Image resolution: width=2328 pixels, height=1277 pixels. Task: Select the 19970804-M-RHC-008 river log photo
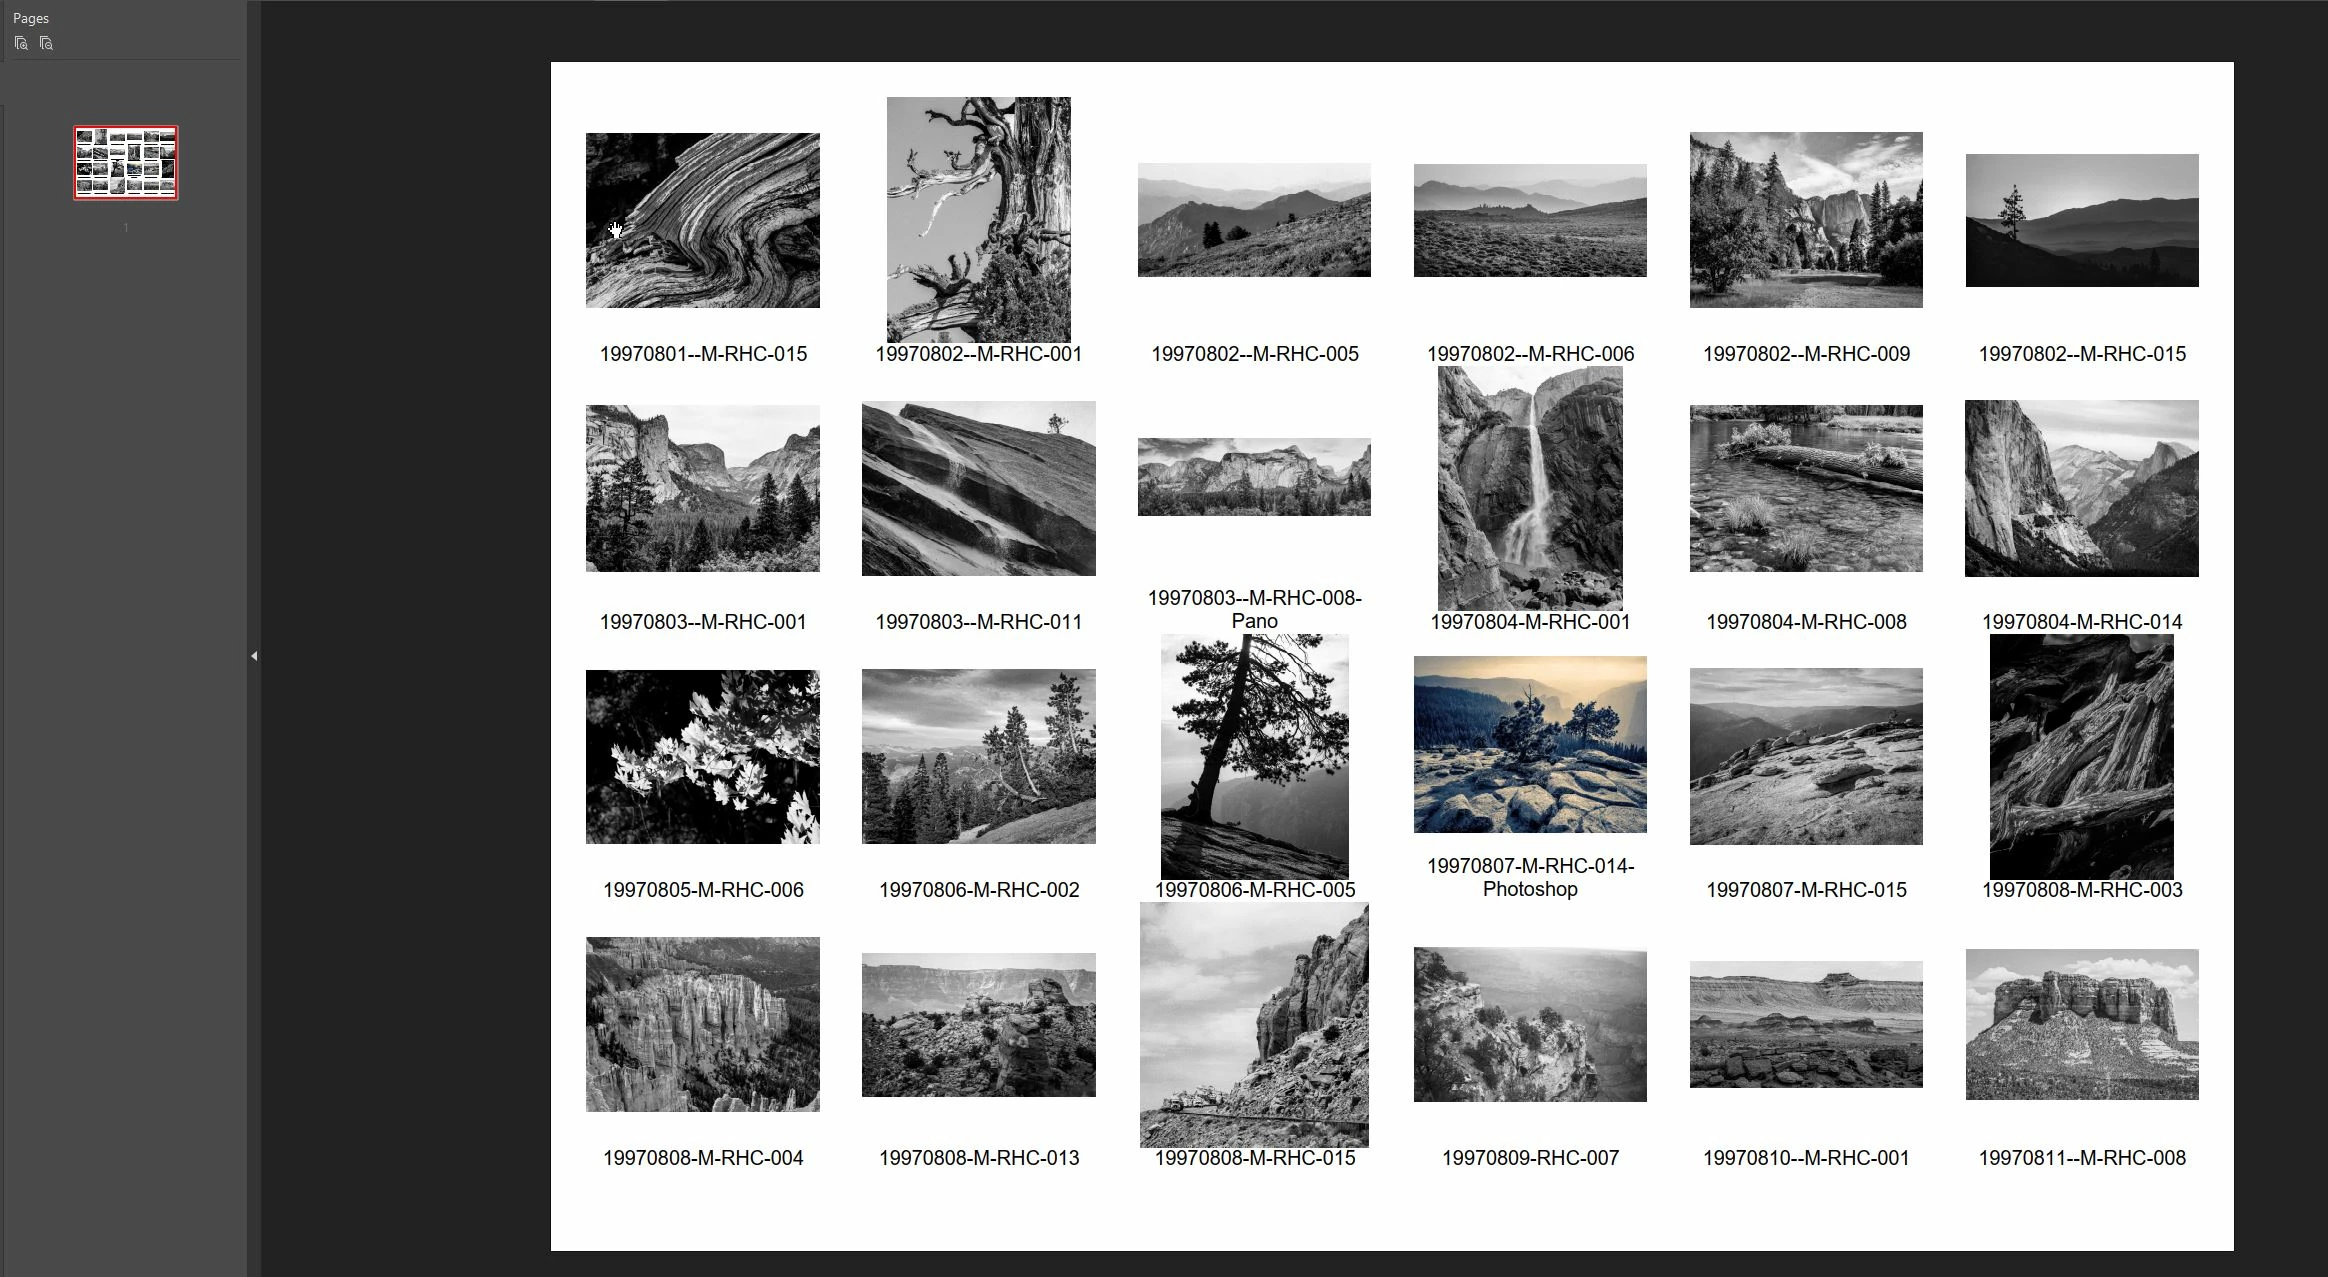[x=1806, y=488]
